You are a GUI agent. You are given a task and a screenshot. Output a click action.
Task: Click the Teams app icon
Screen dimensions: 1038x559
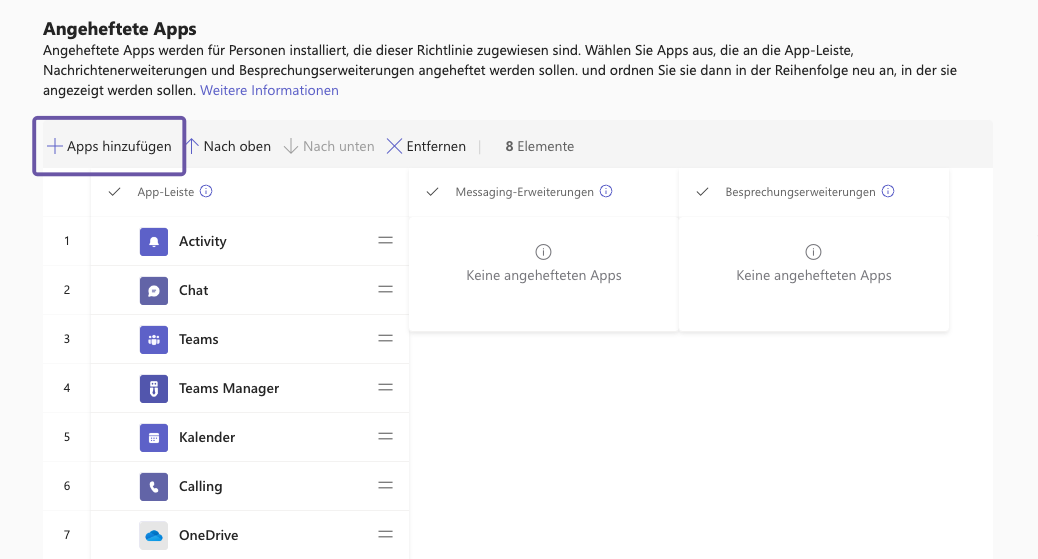pos(154,339)
